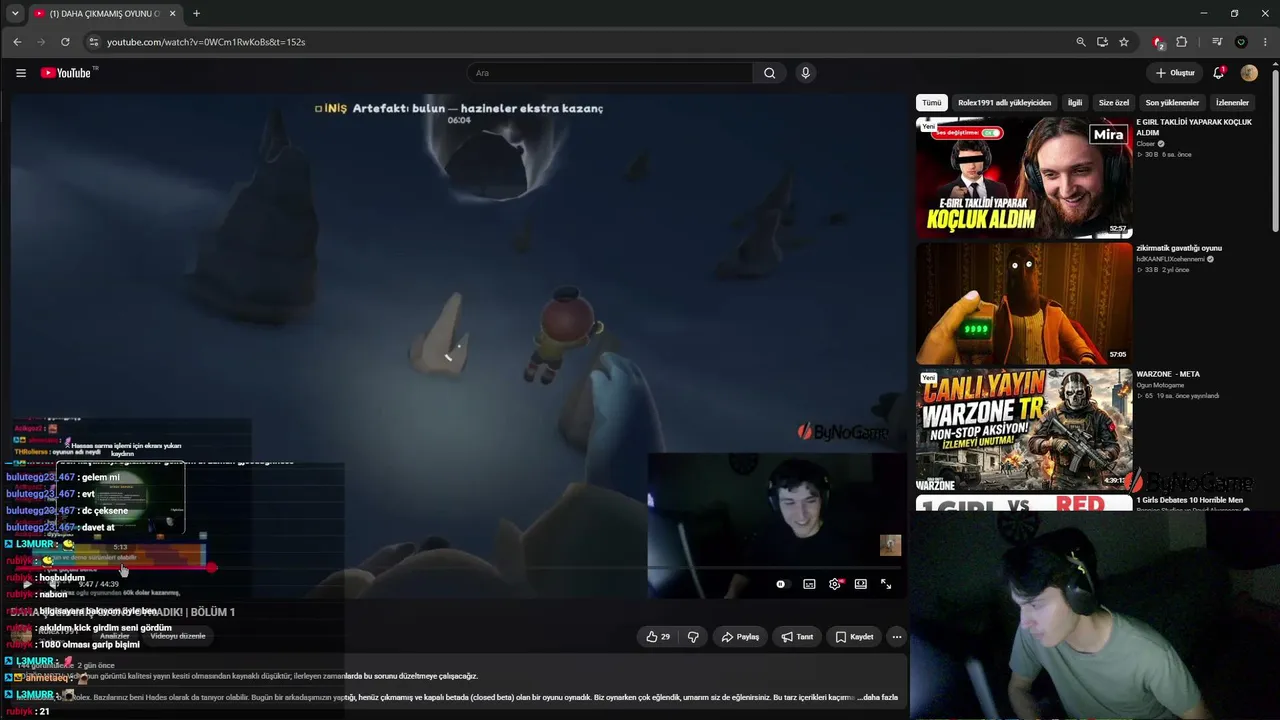The image size is (1280, 720).
Task: Switch the player to theater mode
Action: tap(860, 584)
